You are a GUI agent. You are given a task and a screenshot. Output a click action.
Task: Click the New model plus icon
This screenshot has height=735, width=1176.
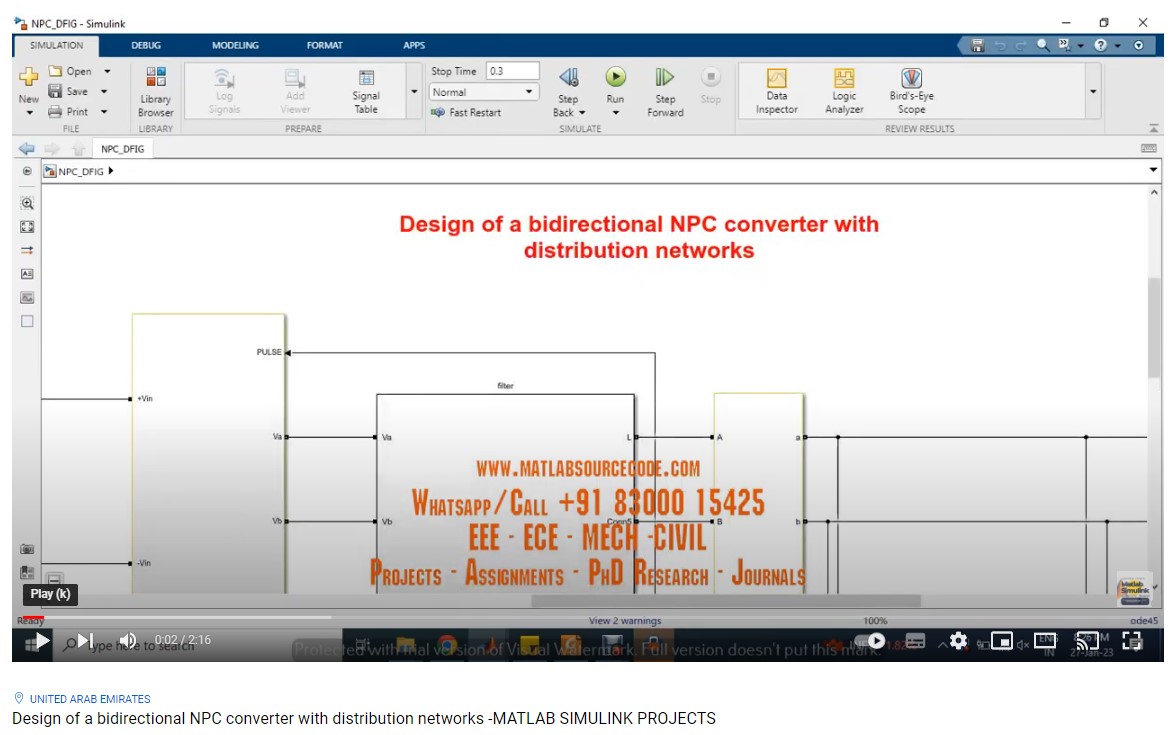tap(28, 76)
